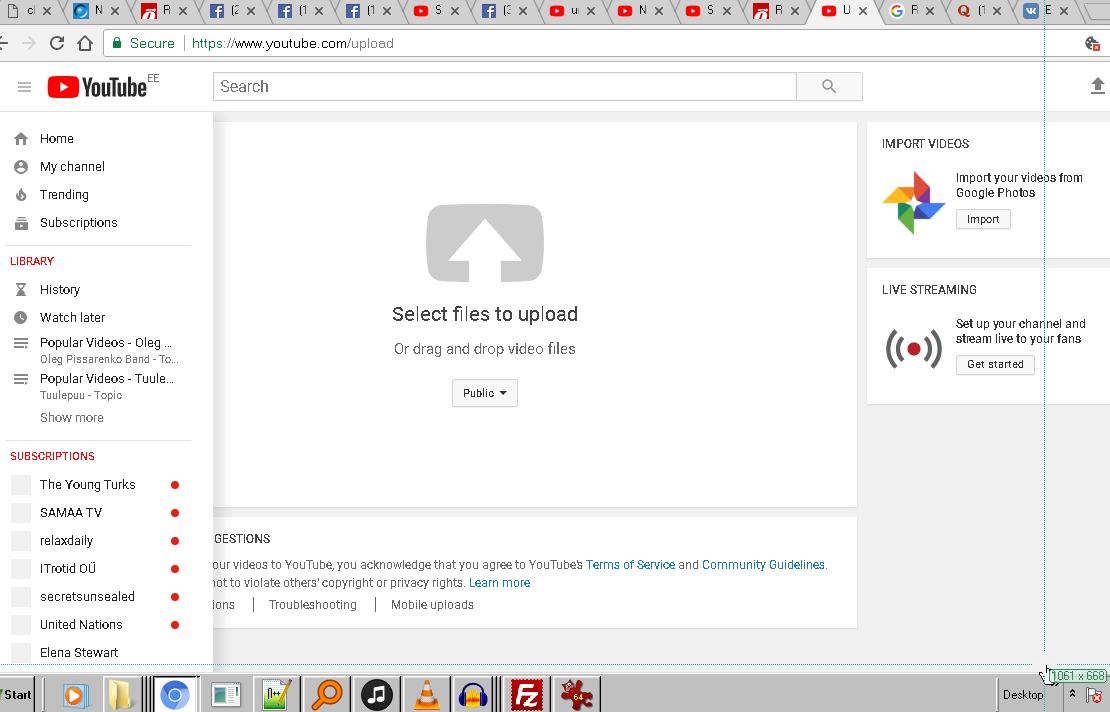This screenshot has height=712, width=1110.
Task: Click the forward navigation arrow
Action: (29, 43)
